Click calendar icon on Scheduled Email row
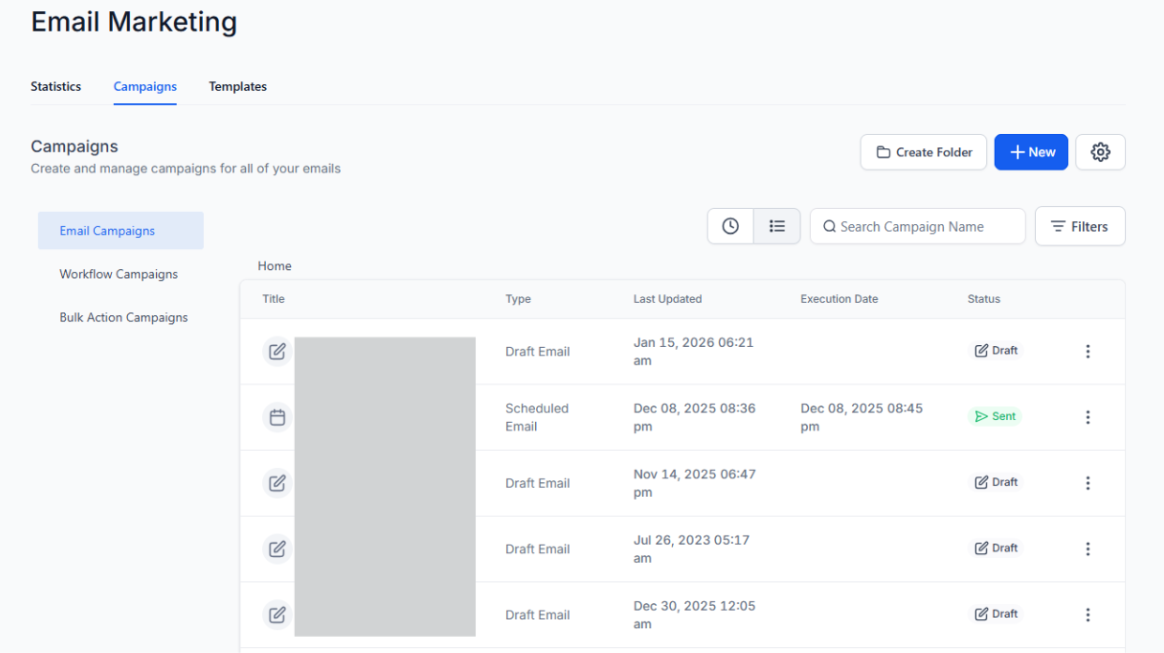This screenshot has width=1164, height=653. (277, 417)
